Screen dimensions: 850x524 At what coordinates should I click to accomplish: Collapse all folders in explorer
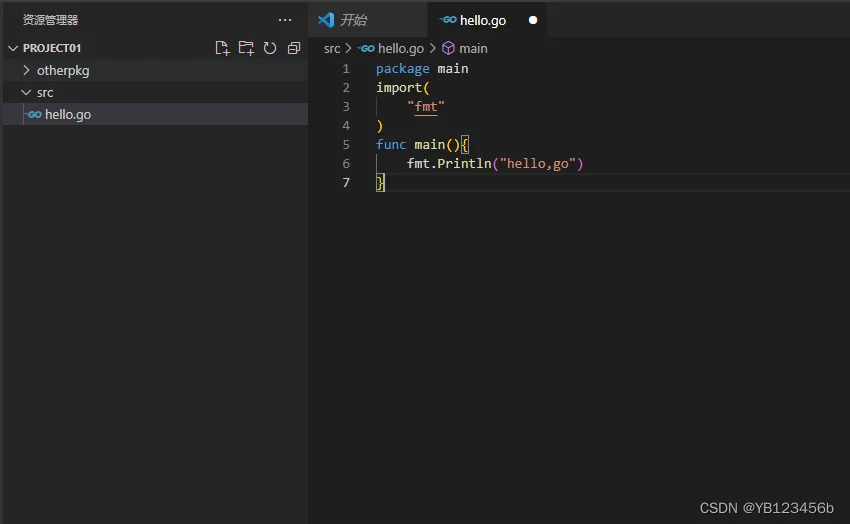coord(294,48)
